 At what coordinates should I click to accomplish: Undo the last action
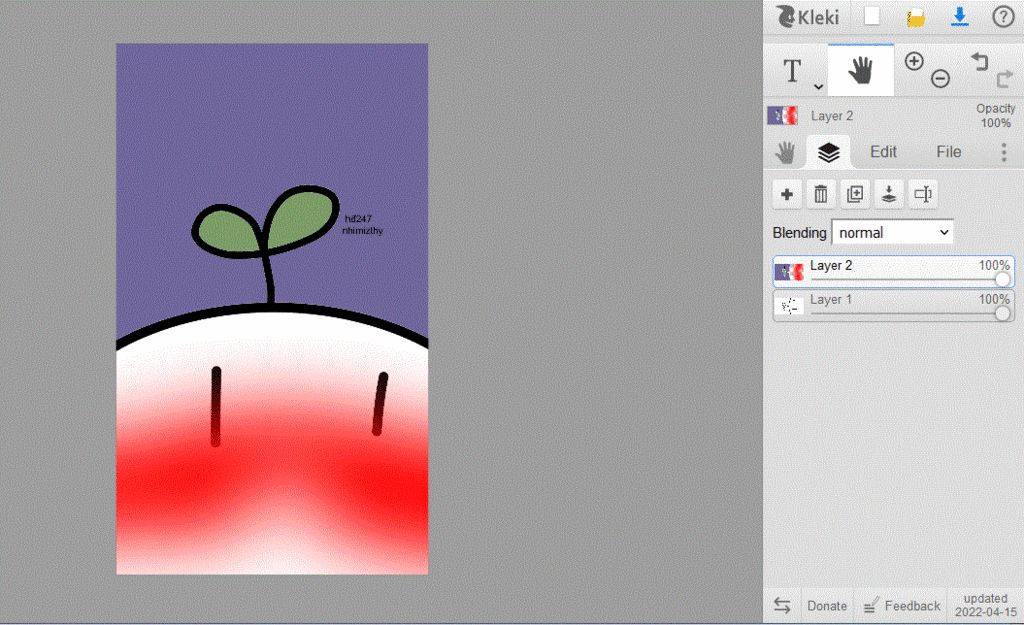980,62
